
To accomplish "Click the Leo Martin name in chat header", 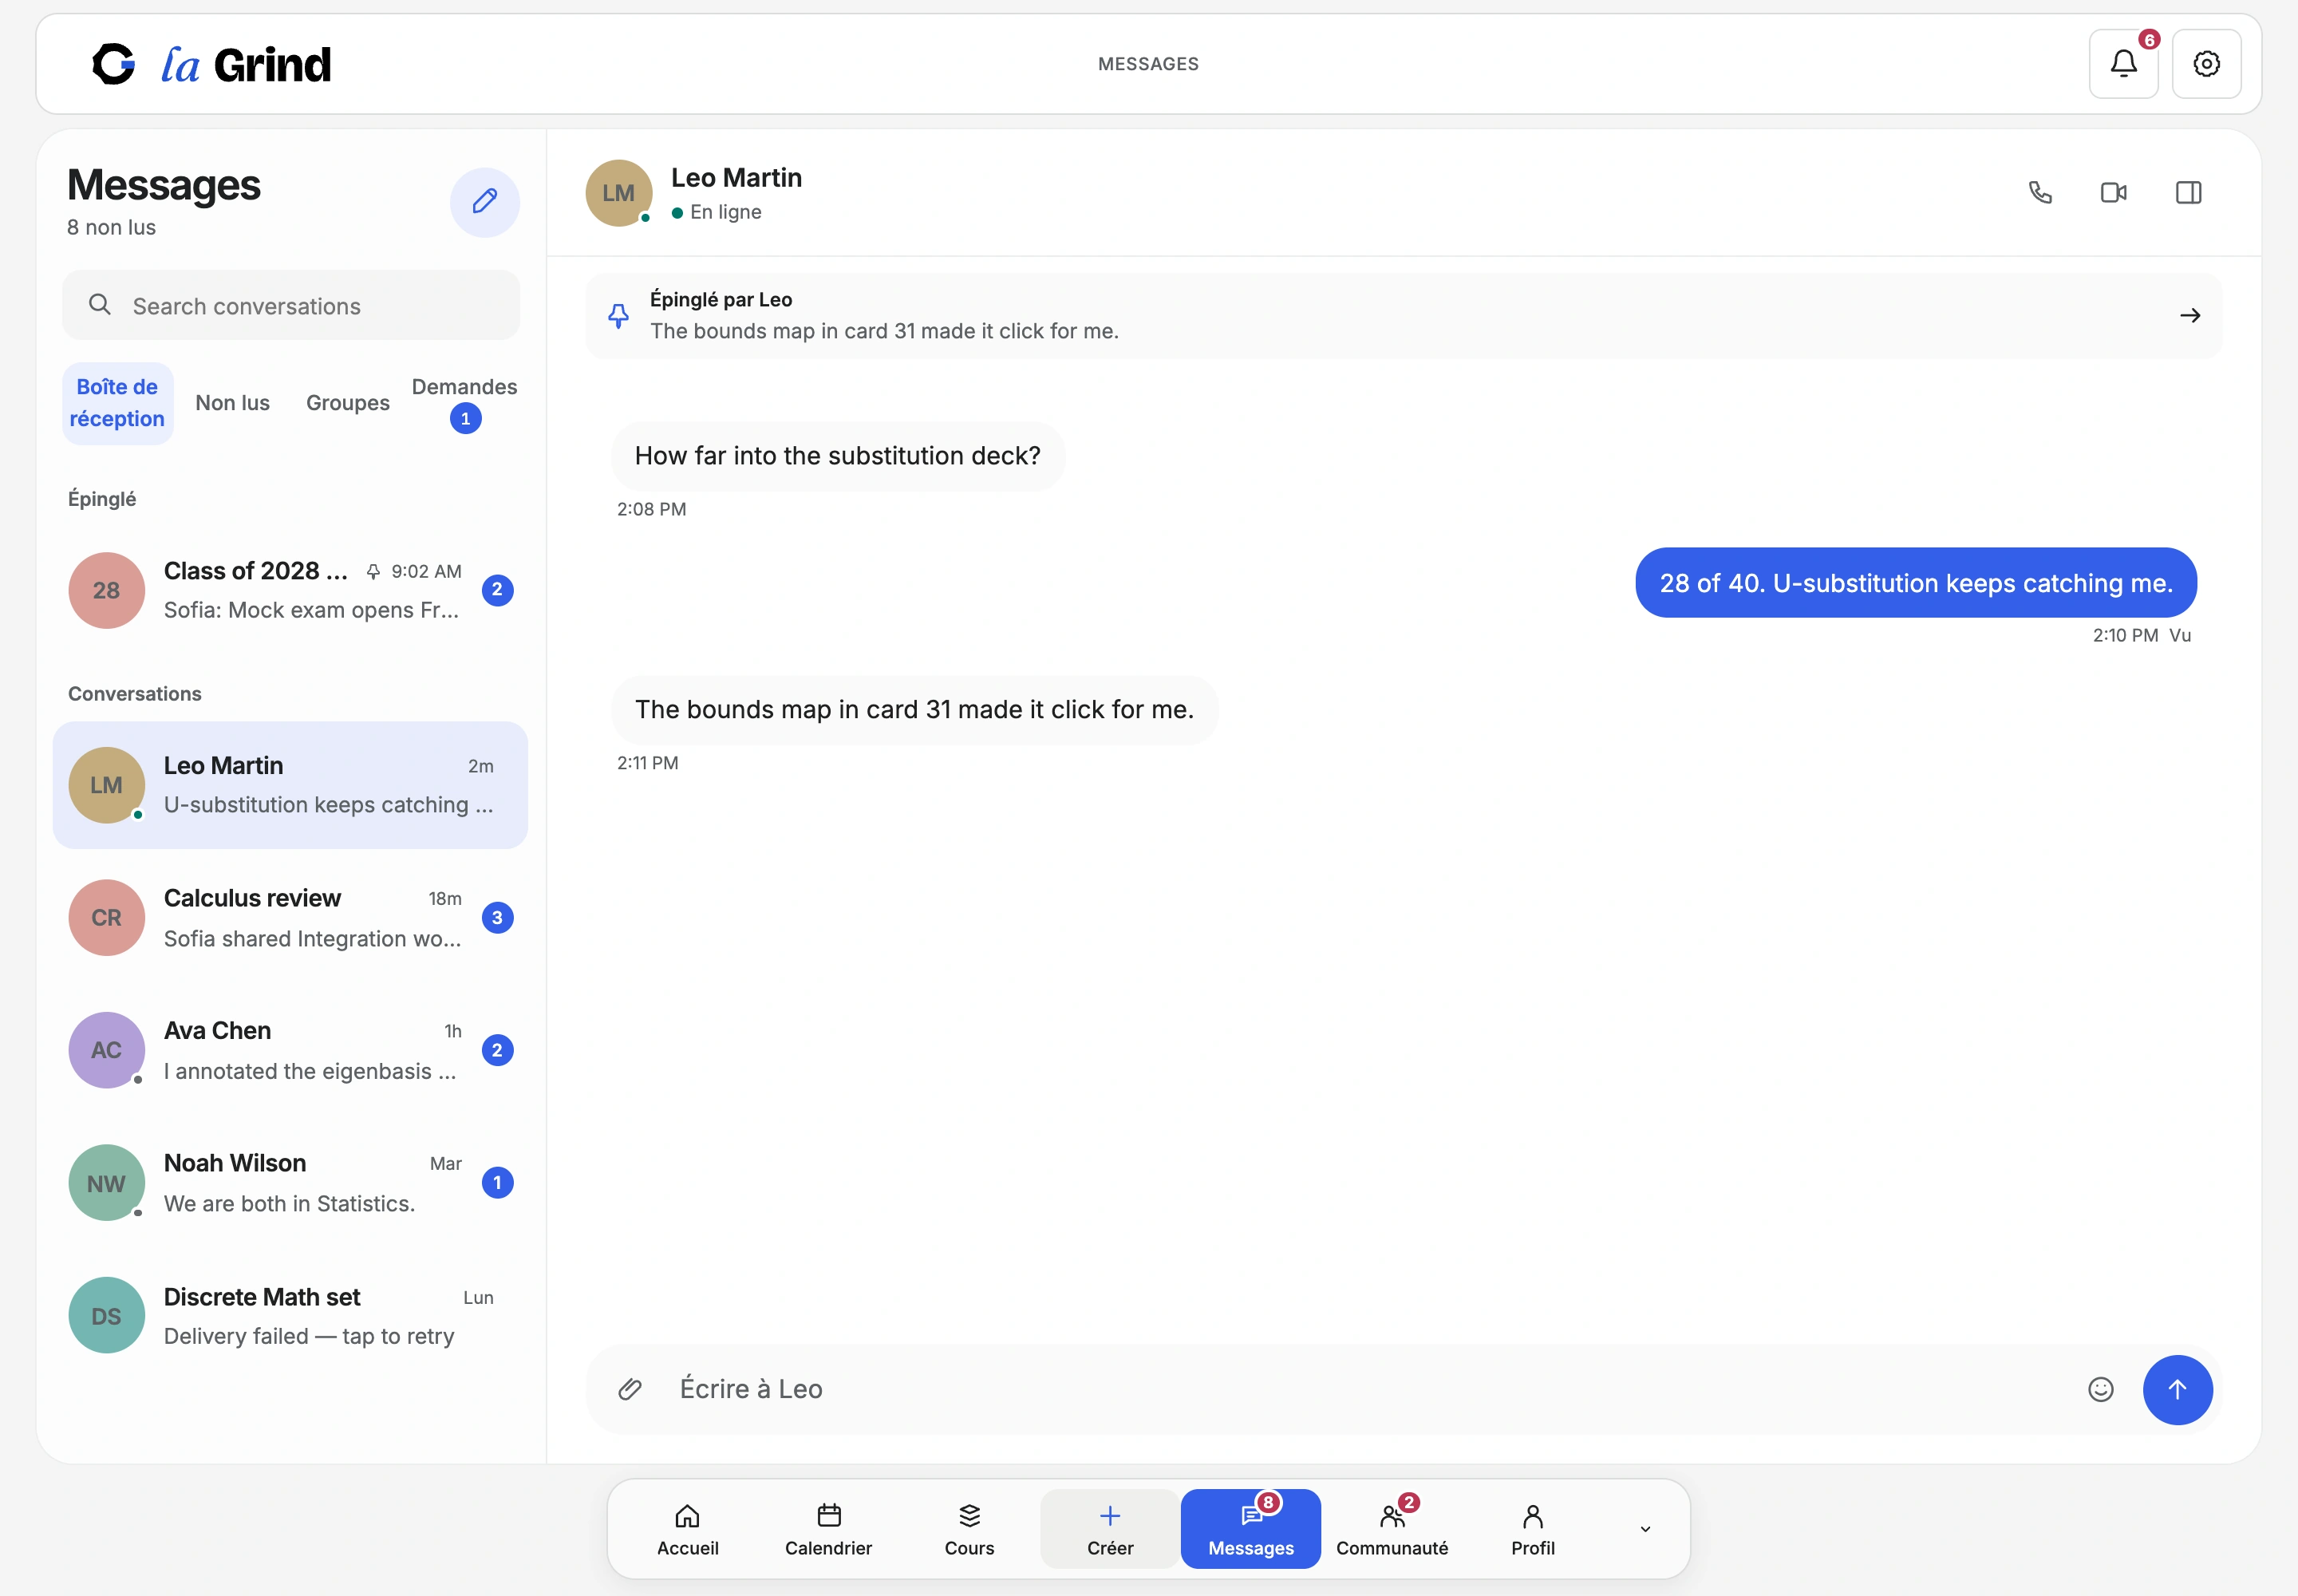I will pos(736,177).
